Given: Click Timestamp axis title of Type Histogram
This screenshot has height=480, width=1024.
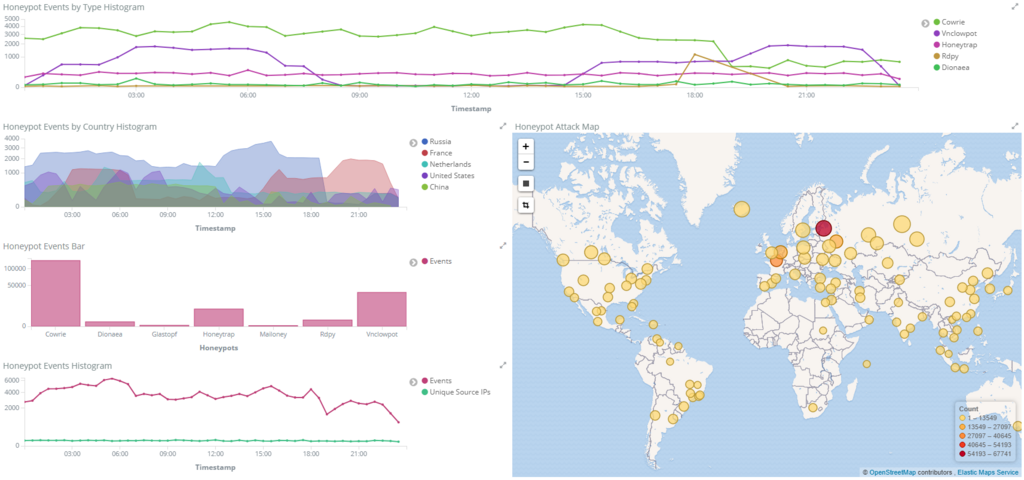Looking at the screenshot, I should [470, 108].
